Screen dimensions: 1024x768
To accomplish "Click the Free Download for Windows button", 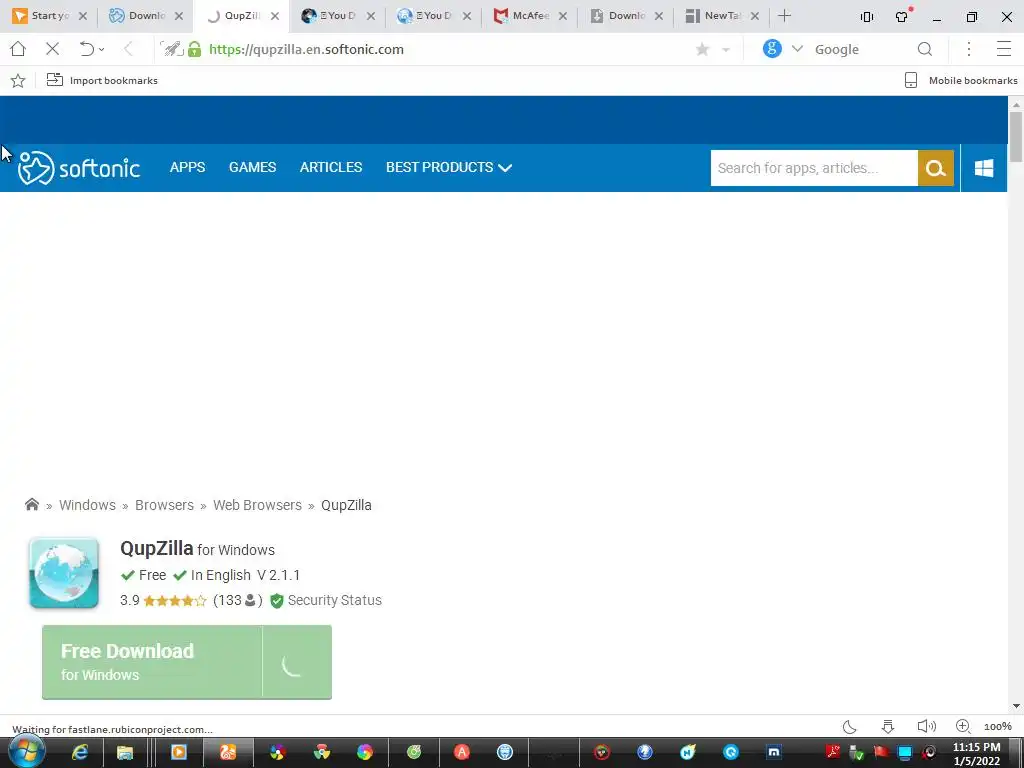I will pos(187,662).
